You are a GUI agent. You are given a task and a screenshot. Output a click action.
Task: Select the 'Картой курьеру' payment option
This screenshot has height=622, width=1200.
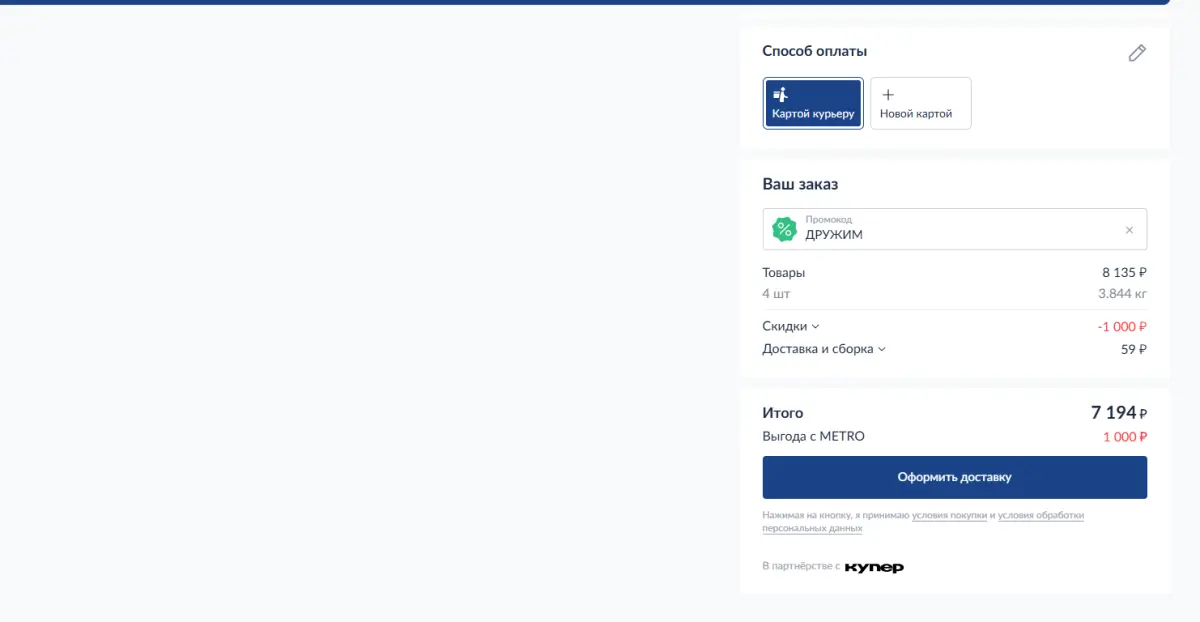(813, 103)
